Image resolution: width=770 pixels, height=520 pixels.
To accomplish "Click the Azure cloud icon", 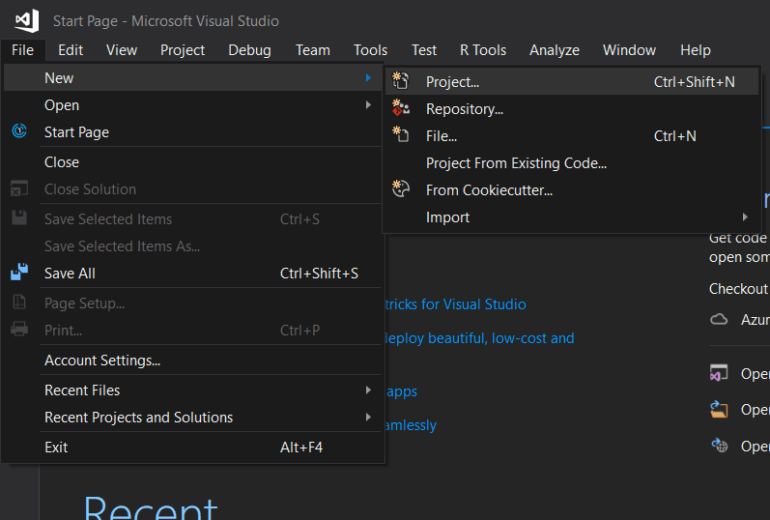I will click(719, 320).
